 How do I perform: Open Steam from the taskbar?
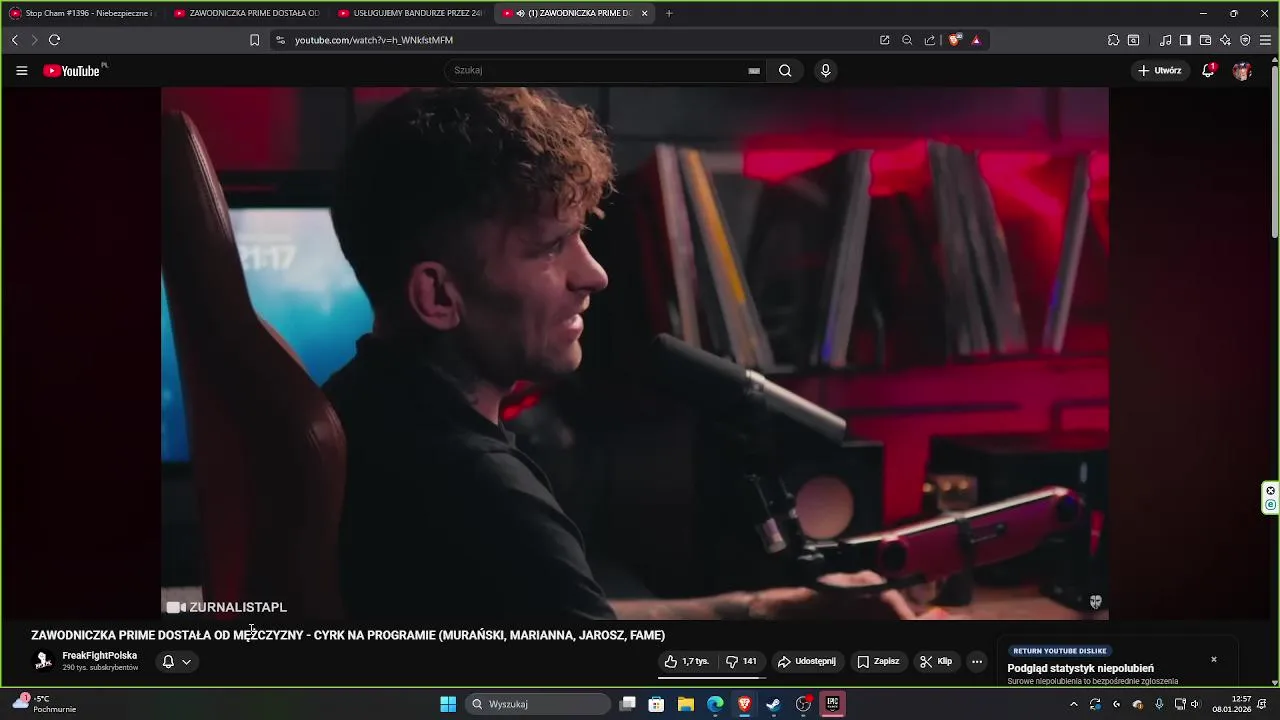click(774, 704)
